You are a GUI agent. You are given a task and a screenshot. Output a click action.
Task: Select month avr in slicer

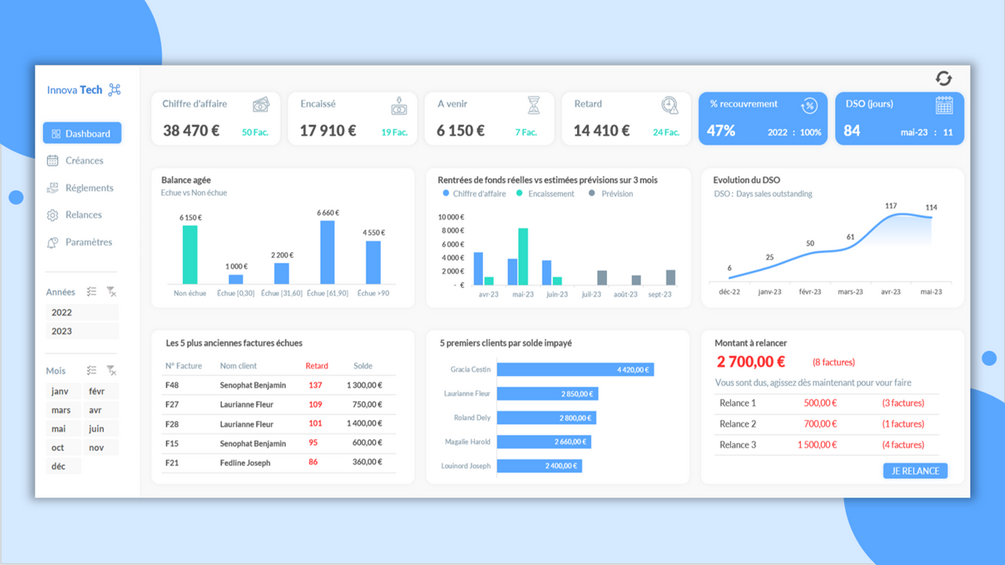[101, 410]
